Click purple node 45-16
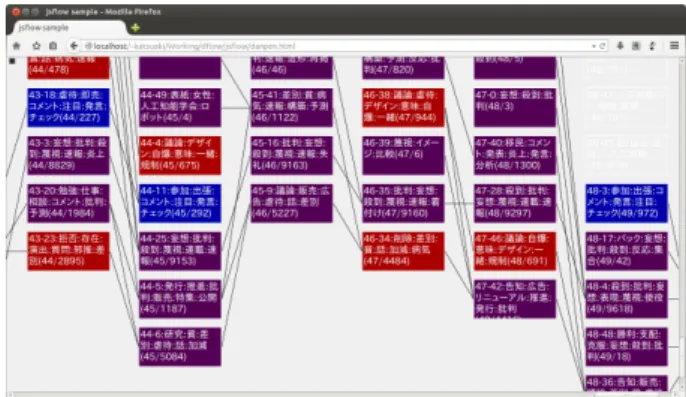Viewport: 686px width, 397px height. pos(291,155)
